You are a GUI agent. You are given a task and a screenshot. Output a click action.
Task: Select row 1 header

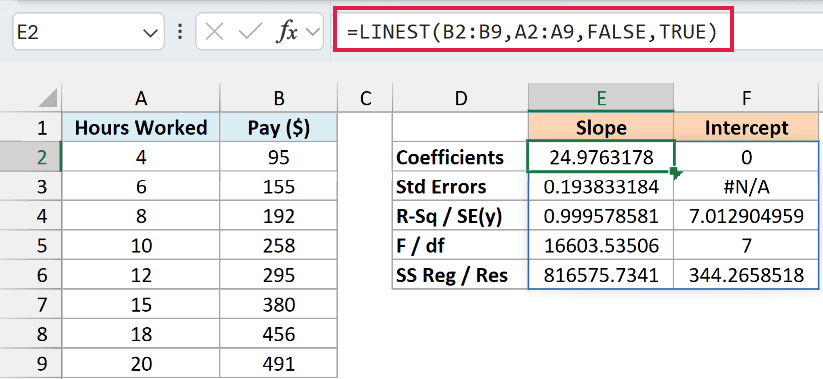(30, 128)
